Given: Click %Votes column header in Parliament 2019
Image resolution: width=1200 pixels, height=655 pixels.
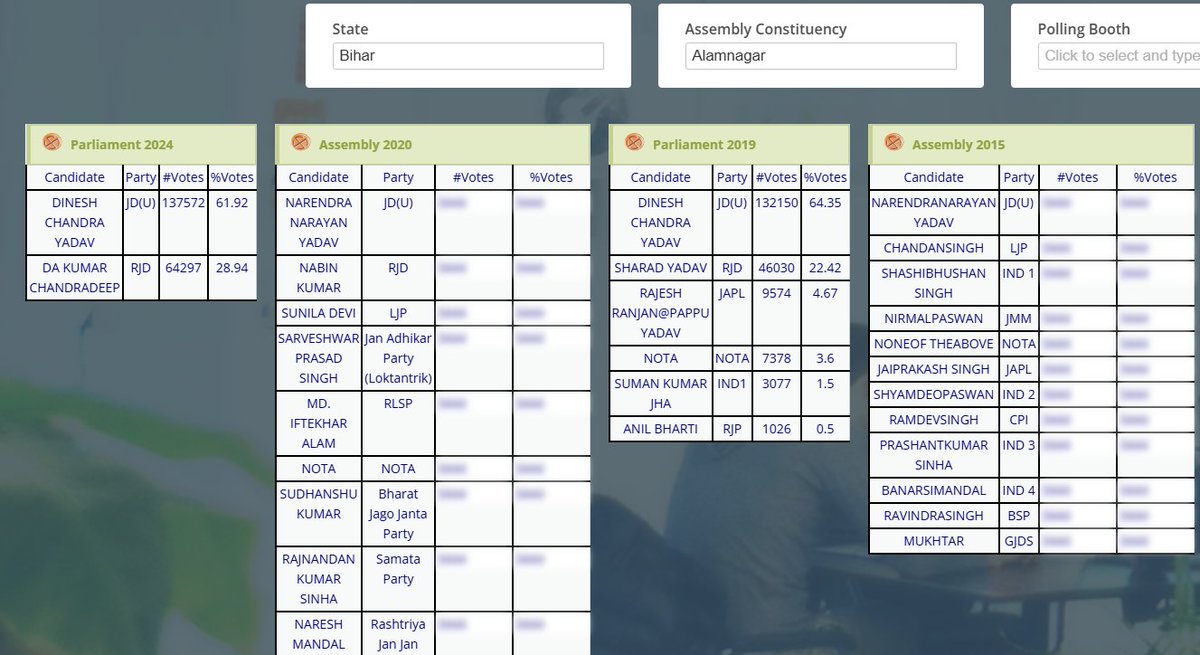Looking at the screenshot, I should (825, 177).
